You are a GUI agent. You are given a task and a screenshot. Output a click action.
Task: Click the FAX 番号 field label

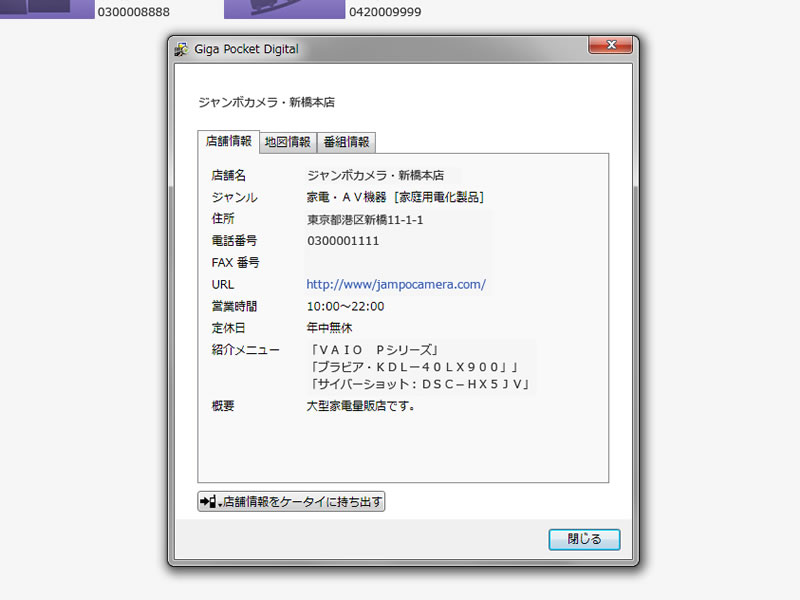point(236,263)
